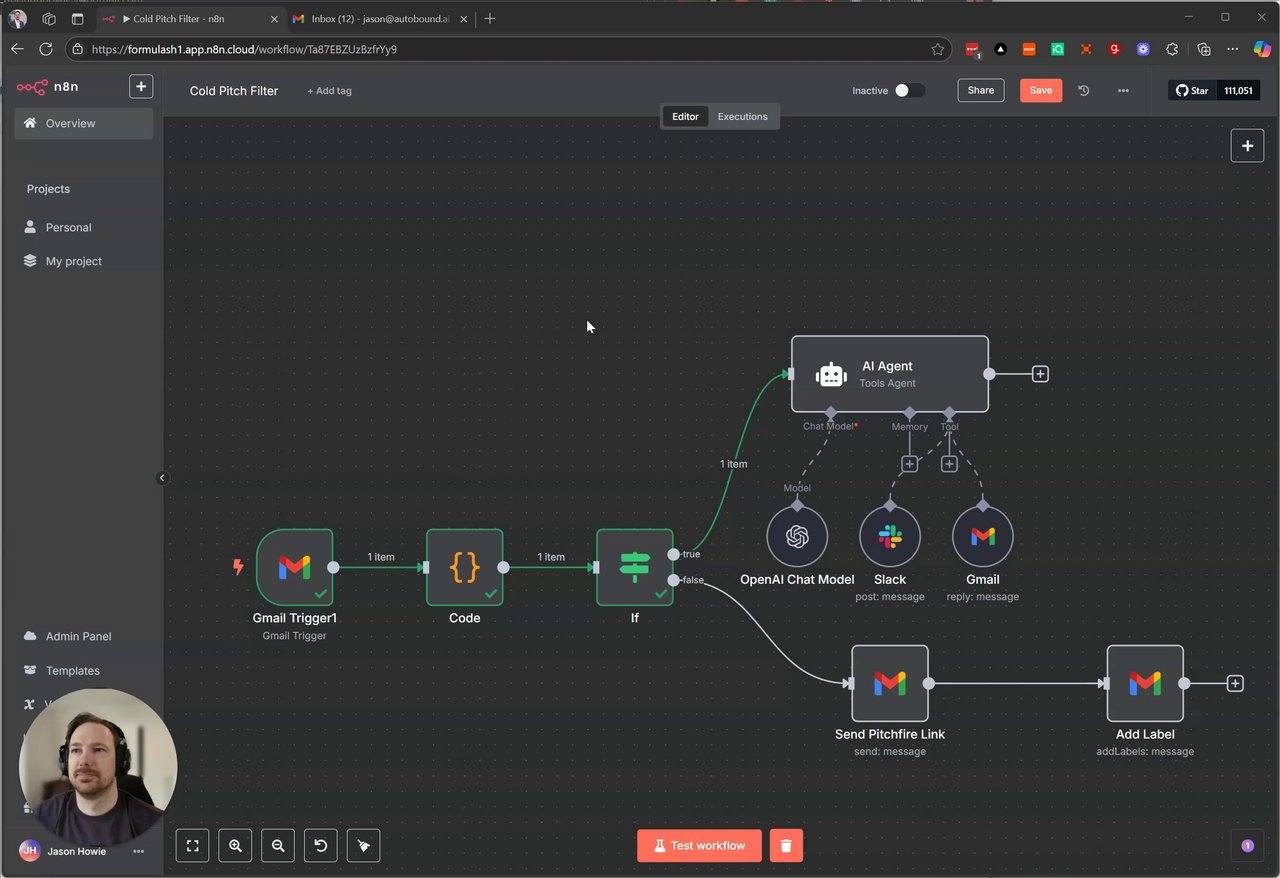
Task: Open the Send Pitchfire Link node
Action: click(890, 683)
